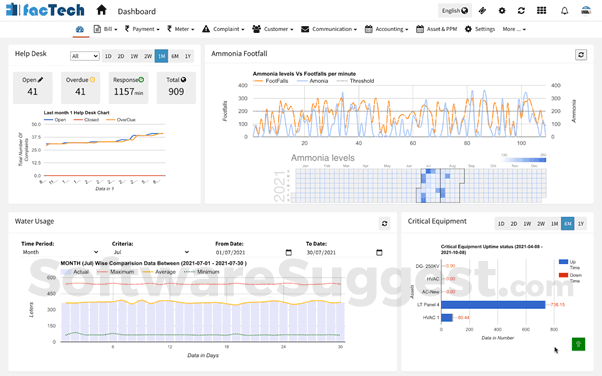Open the dashboard gauge tab icon
This screenshot has height=376, width=602.
tap(80, 29)
